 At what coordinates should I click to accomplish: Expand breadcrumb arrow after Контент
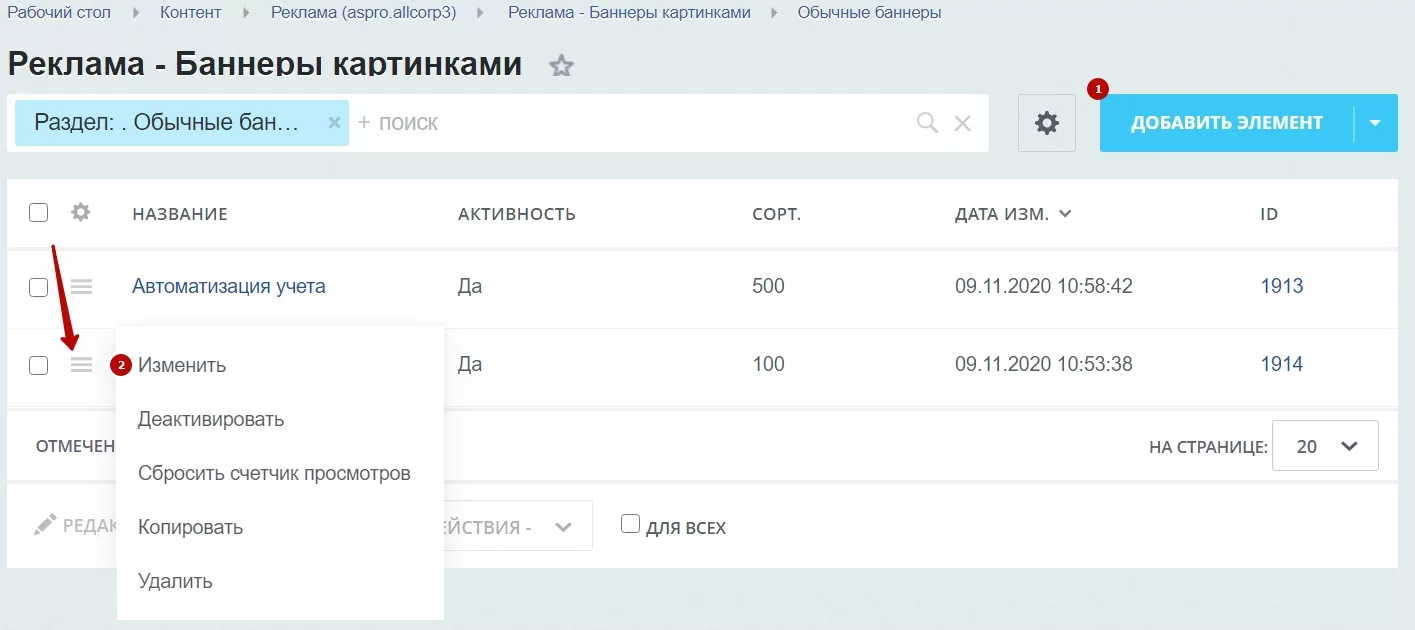tap(246, 14)
